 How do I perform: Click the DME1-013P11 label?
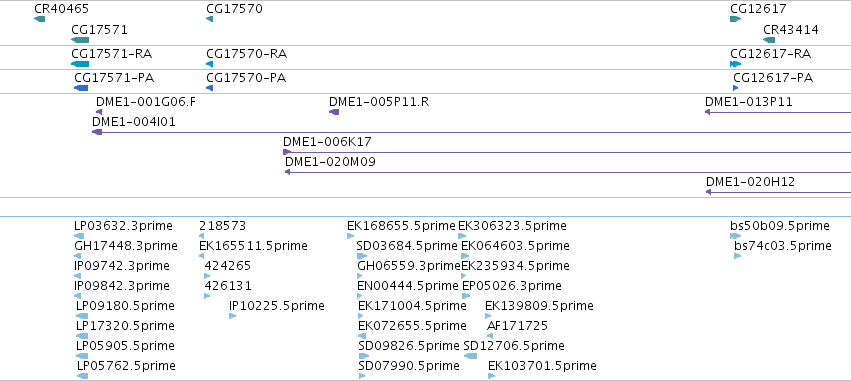(x=748, y=102)
